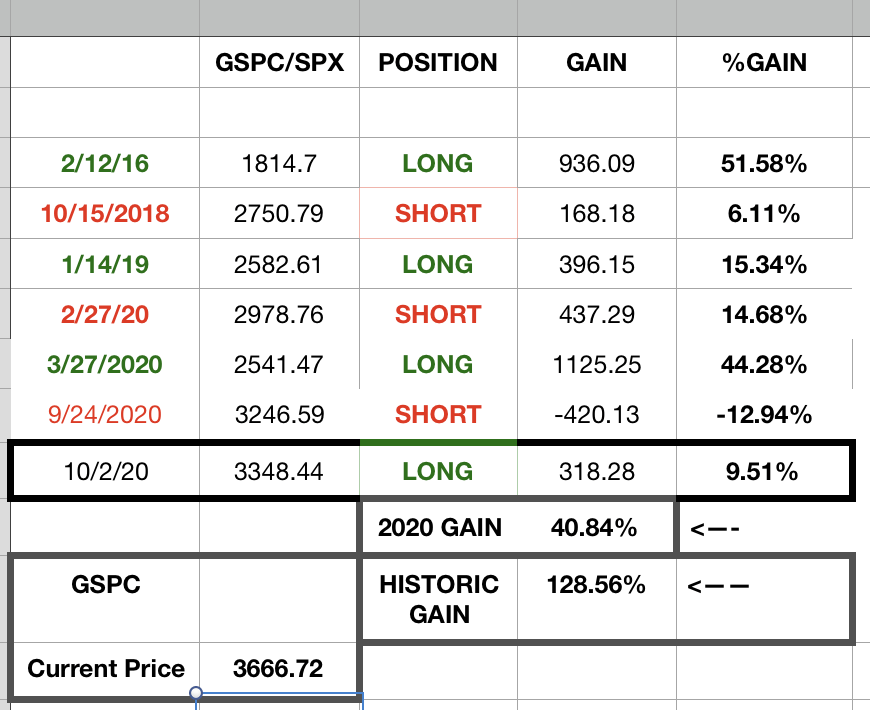The height and width of the screenshot is (710, 870).
Task: Click the gain value 1125.25
Action: coord(596,365)
